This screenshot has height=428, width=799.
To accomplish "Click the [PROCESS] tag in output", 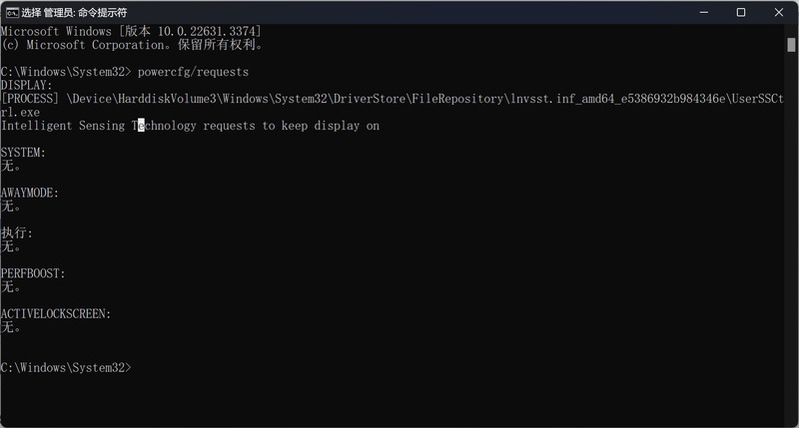I will (30, 99).
